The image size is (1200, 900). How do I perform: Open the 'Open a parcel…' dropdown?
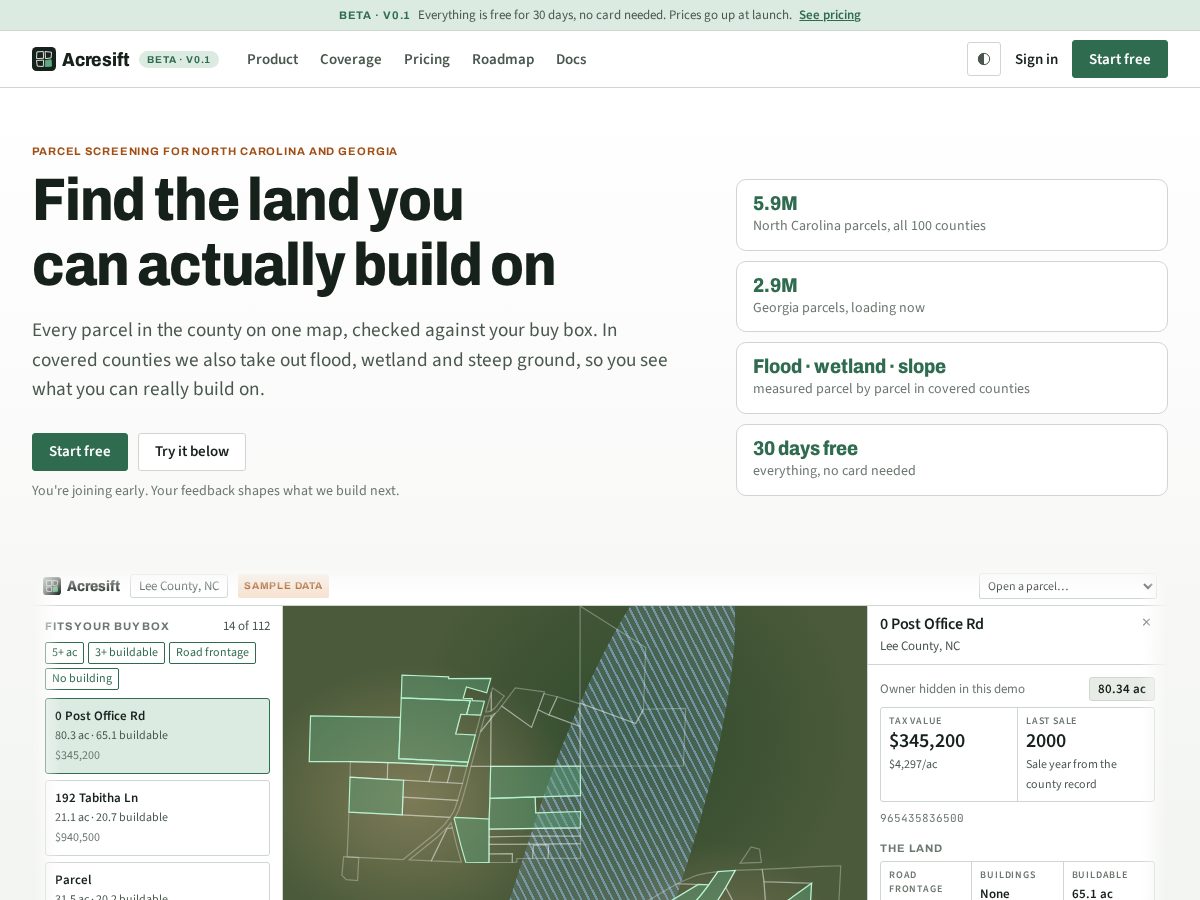(x=1068, y=586)
